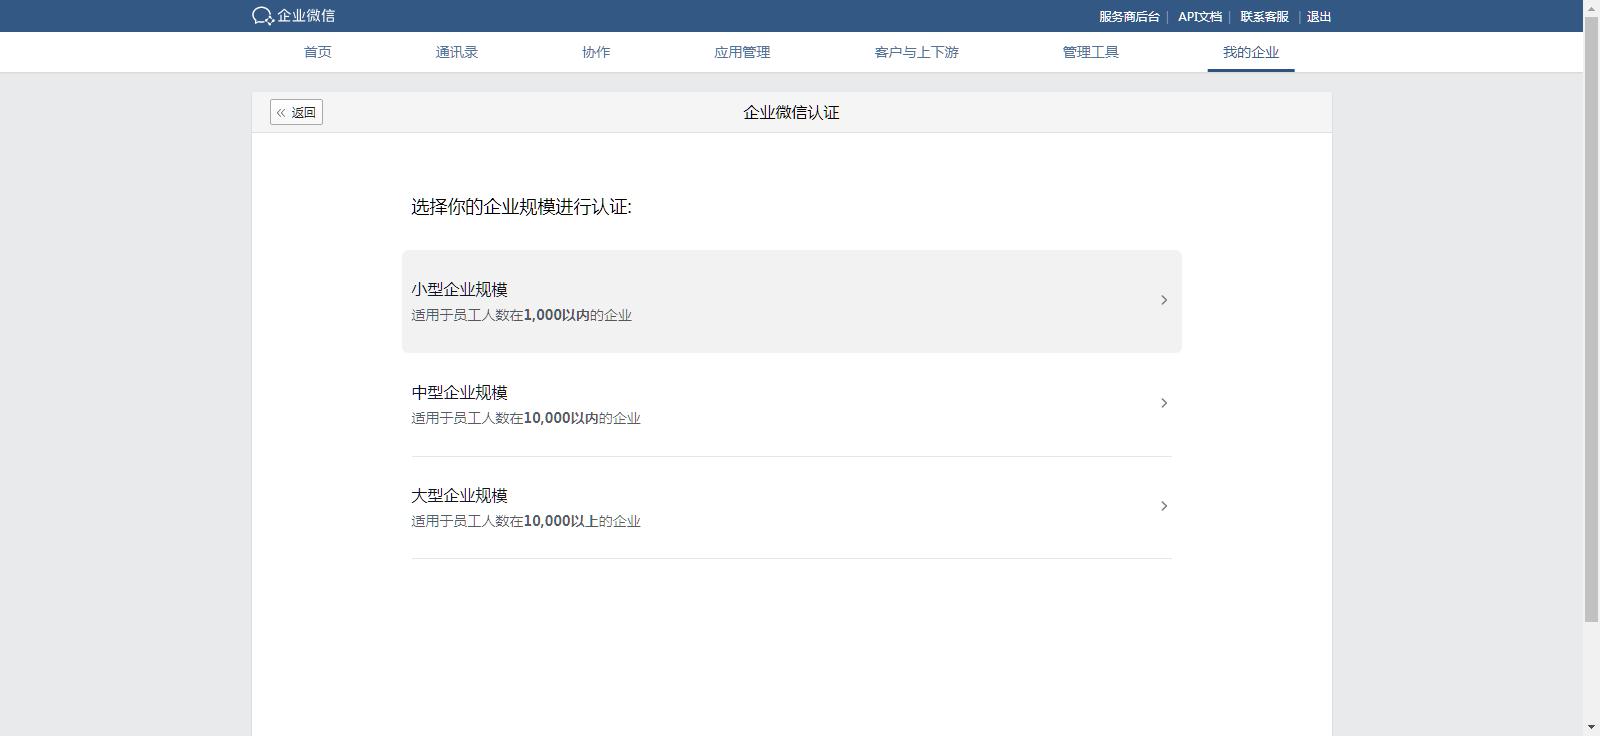The height and width of the screenshot is (736, 1600).
Task: Open the 管理工具 tab
Action: coord(1091,52)
